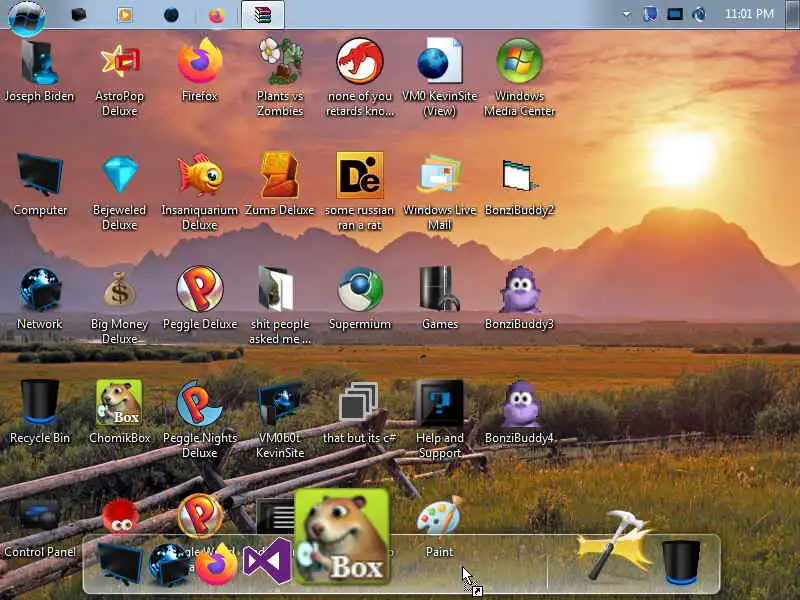
Task: Select the Joseph Biden desktop icon
Action: coord(39,70)
